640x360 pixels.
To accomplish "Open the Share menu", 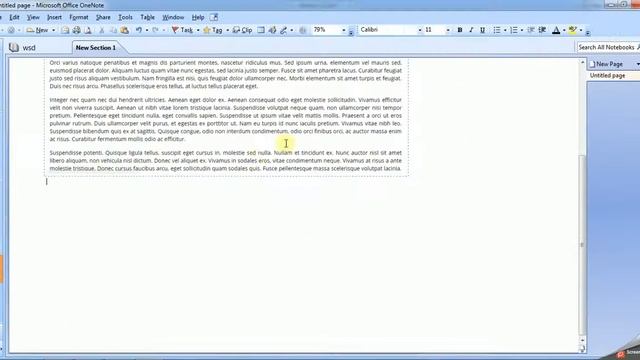I will (x=103, y=17).
